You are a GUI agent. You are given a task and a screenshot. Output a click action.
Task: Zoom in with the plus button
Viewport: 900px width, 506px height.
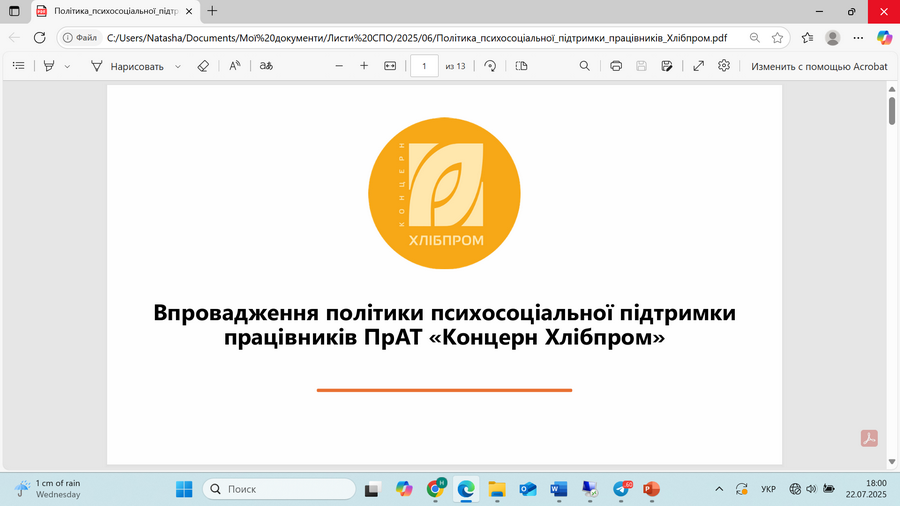click(x=364, y=66)
